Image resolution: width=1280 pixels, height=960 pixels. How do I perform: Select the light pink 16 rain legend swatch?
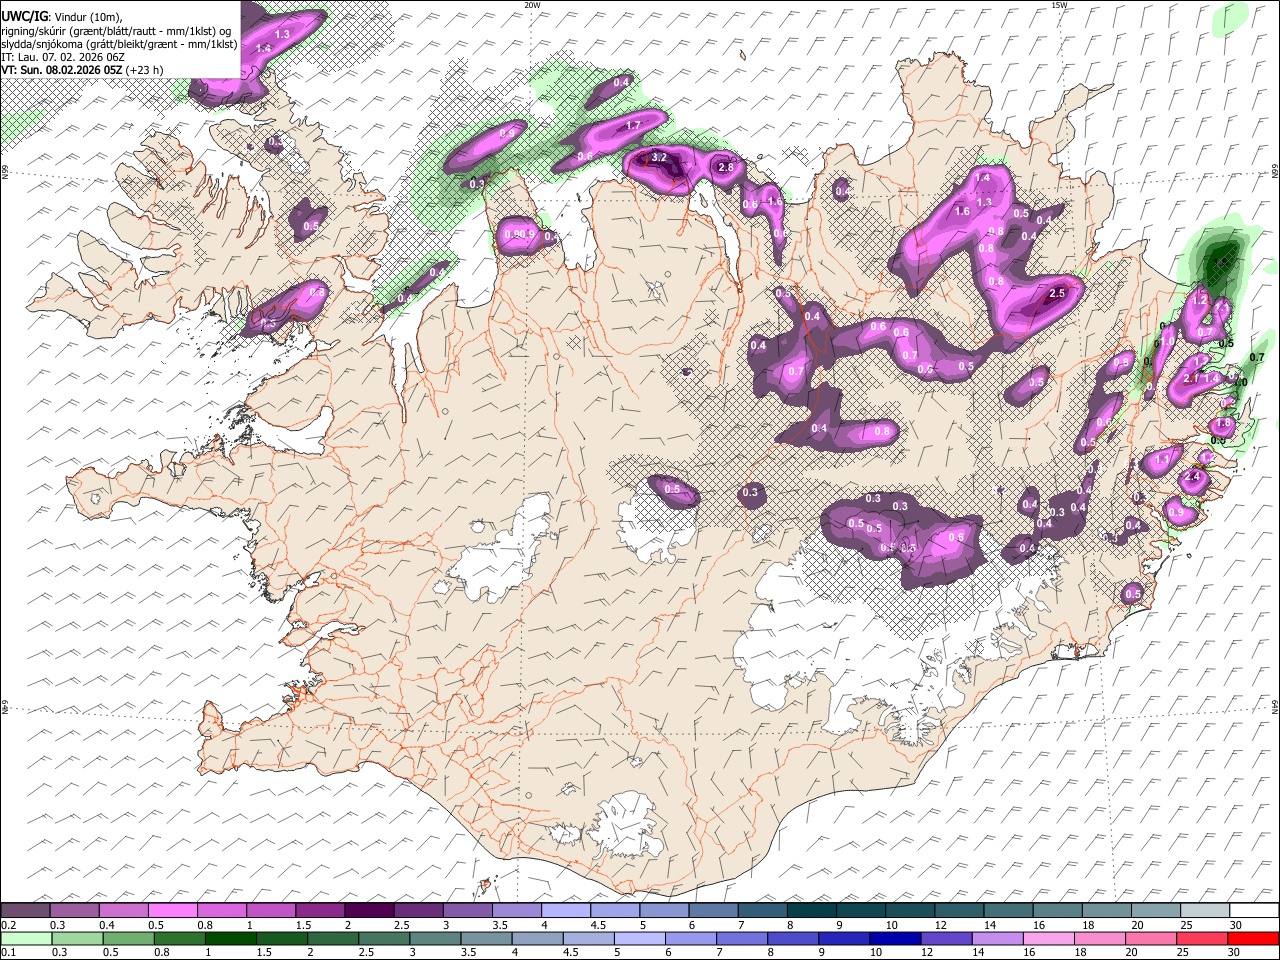coord(1049,938)
